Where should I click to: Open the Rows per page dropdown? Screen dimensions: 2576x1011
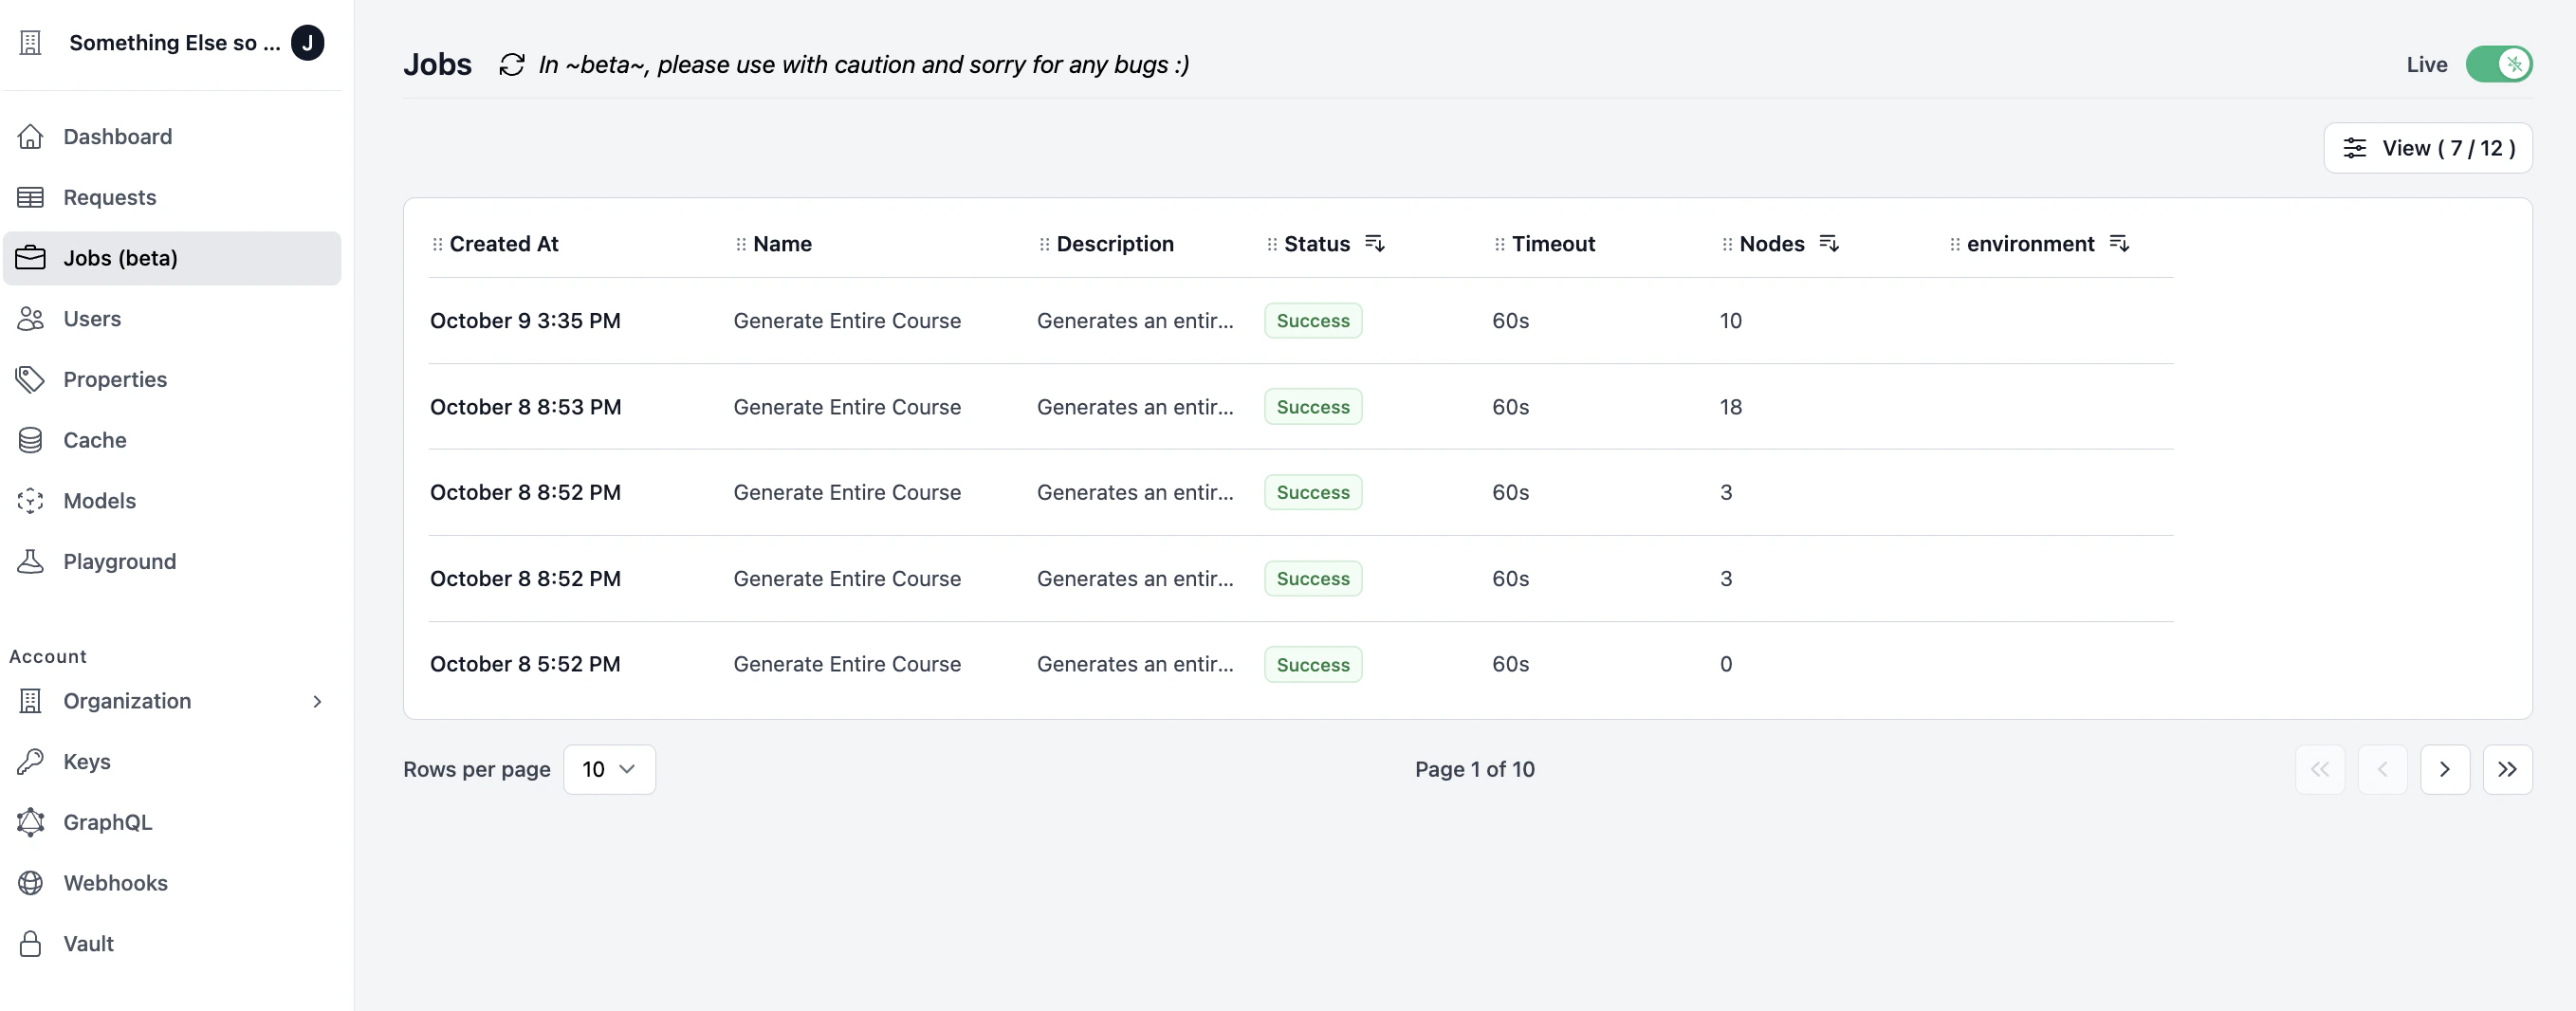(x=610, y=769)
